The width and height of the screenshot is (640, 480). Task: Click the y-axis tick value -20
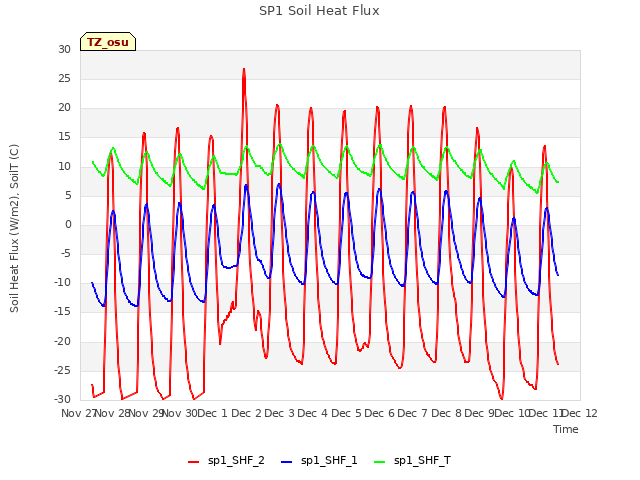pyautogui.click(x=63, y=341)
